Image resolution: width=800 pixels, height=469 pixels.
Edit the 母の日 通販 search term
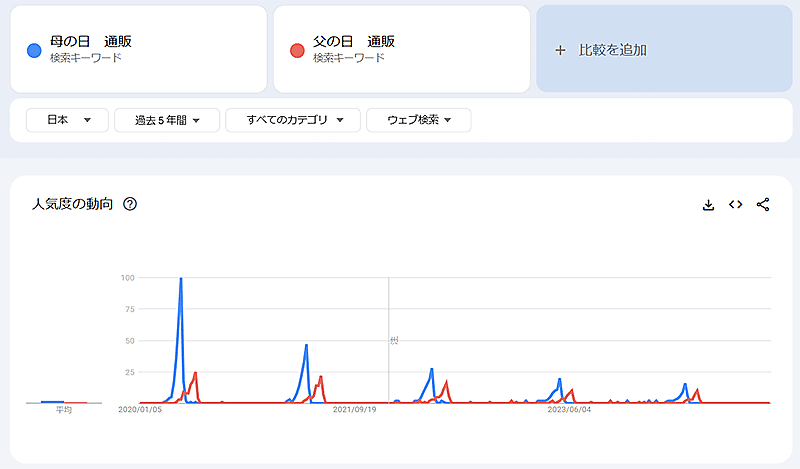(91, 42)
